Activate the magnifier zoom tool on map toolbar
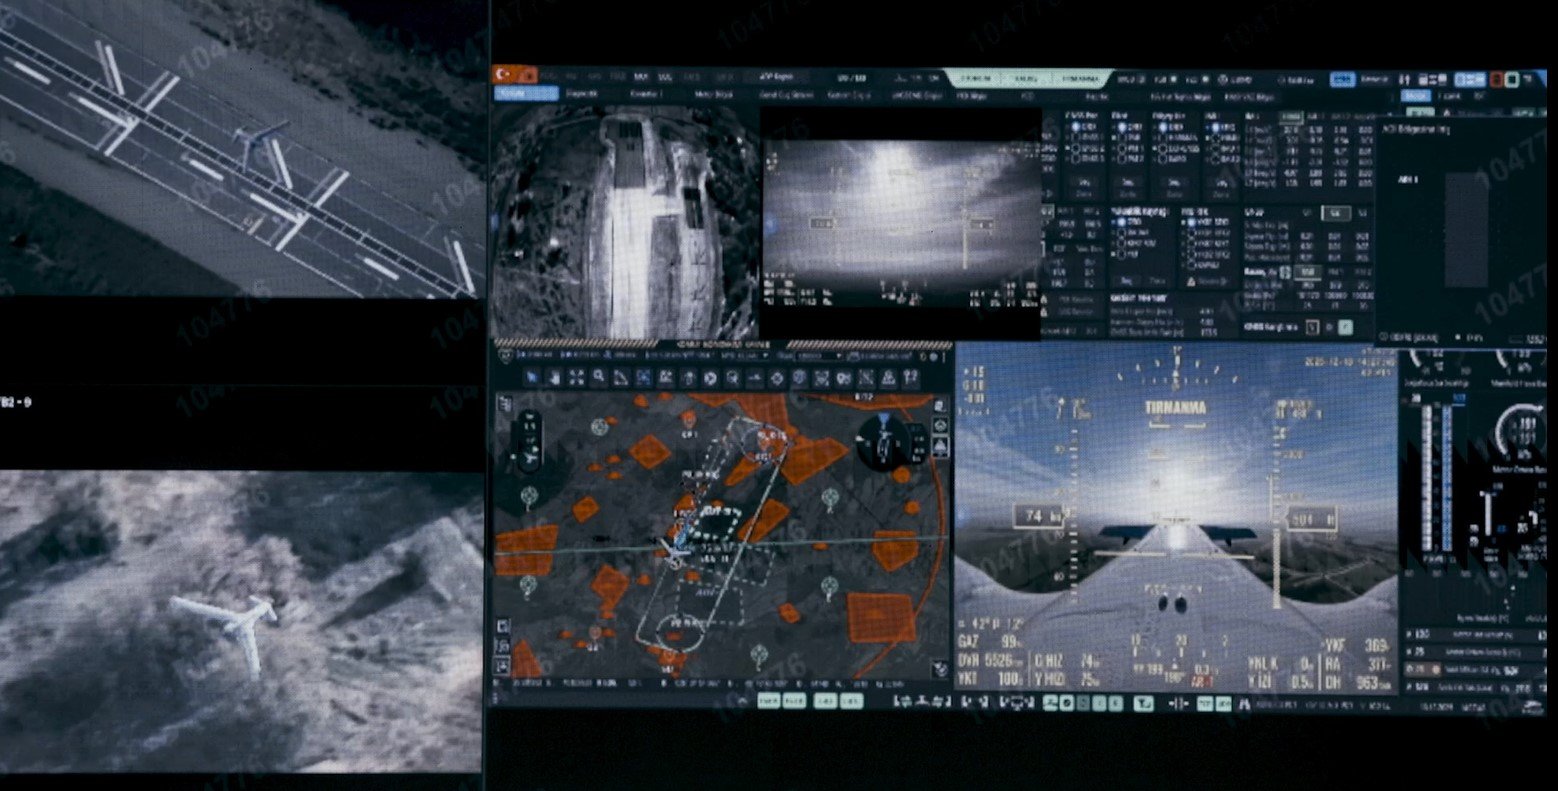This screenshot has width=1558, height=791. click(x=599, y=378)
